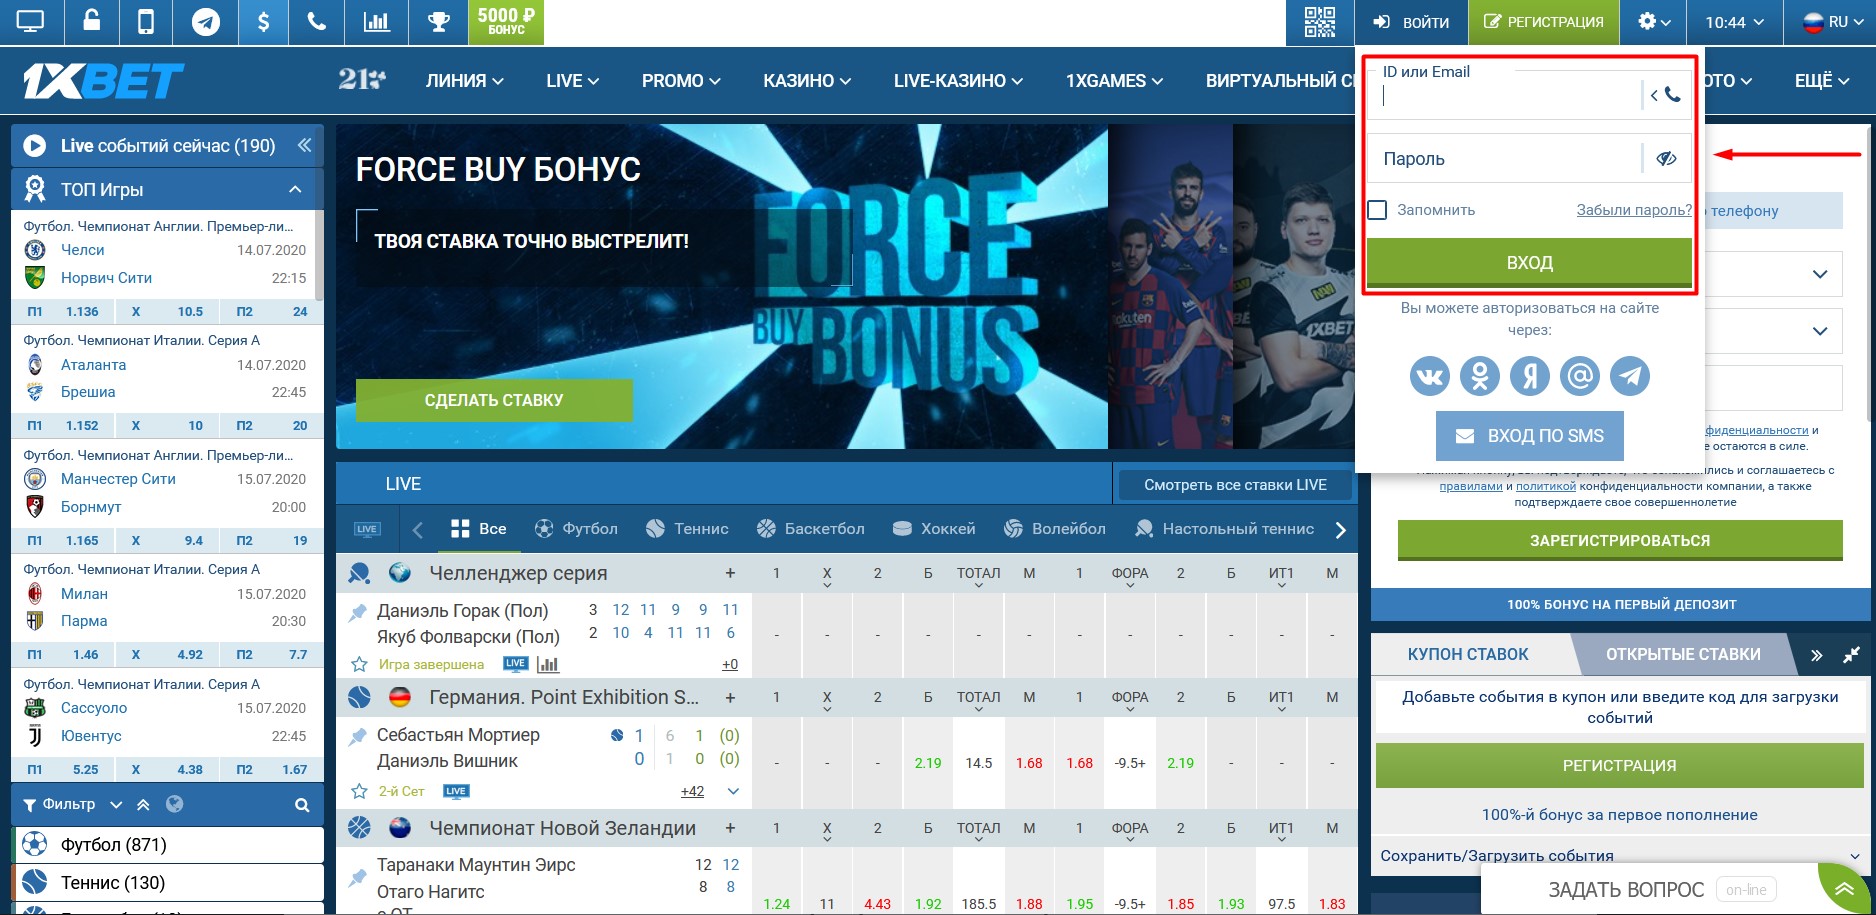Switch to КУПОН СТАВОК tab

point(1468,655)
